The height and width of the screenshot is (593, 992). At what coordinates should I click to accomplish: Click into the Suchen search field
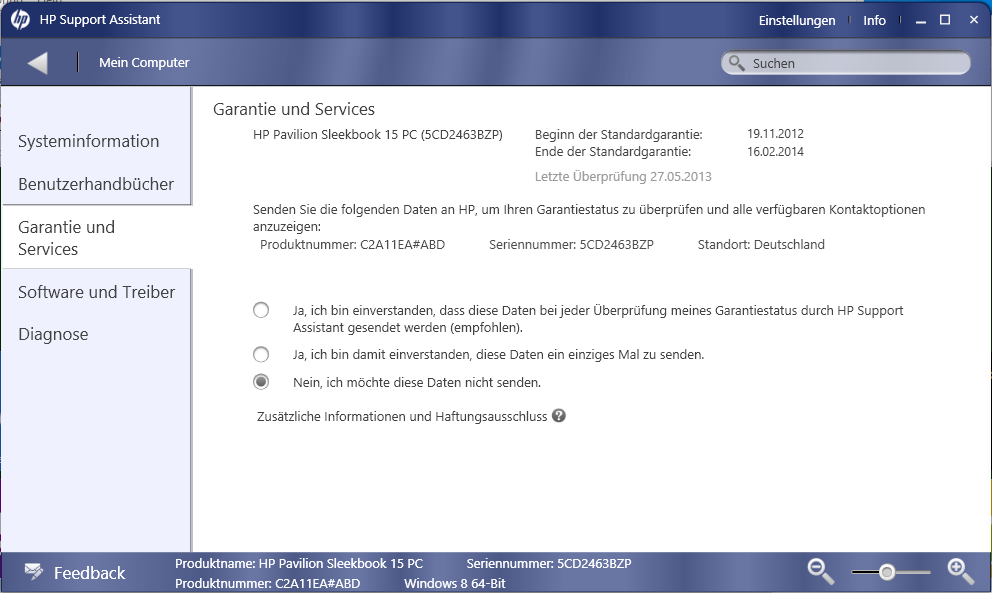point(845,63)
